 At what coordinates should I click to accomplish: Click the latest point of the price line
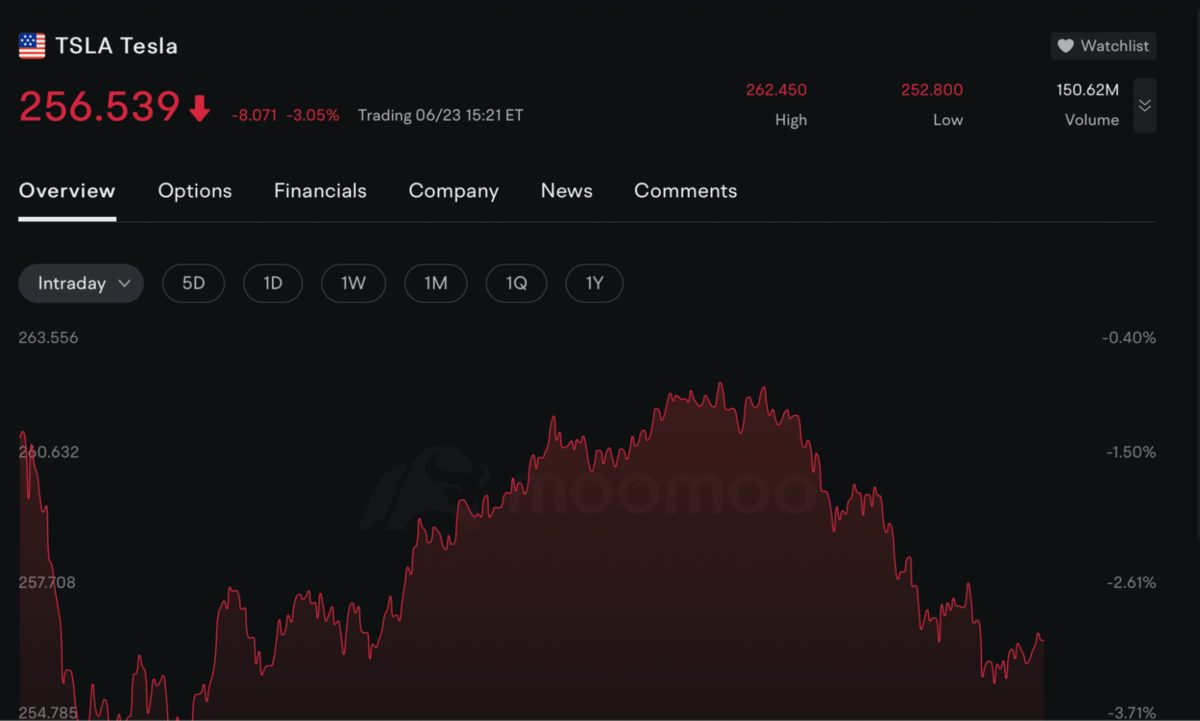[x=1043, y=640]
